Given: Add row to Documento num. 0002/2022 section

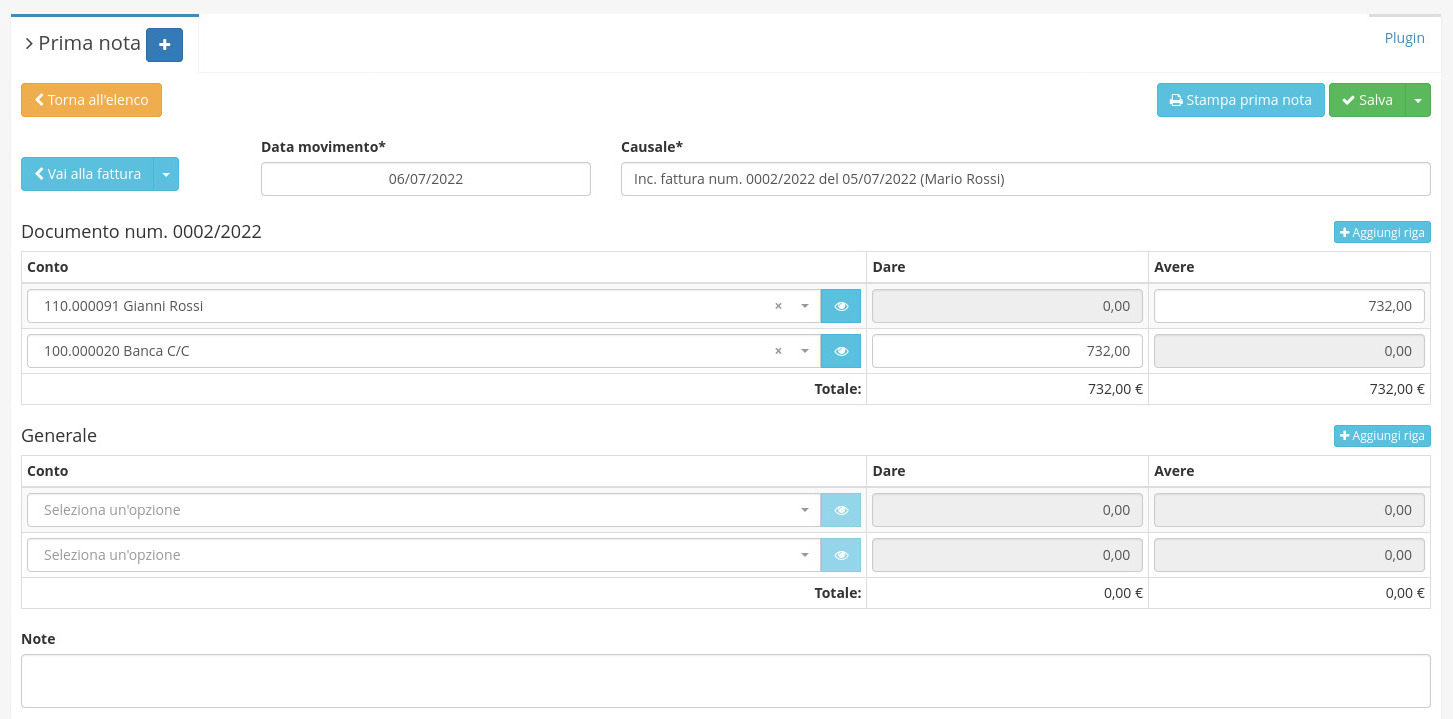Looking at the screenshot, I should coord(1382,232).
